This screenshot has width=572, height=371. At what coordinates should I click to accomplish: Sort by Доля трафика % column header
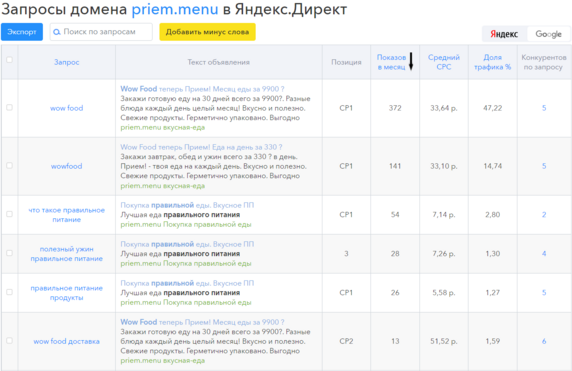(492, 62)
